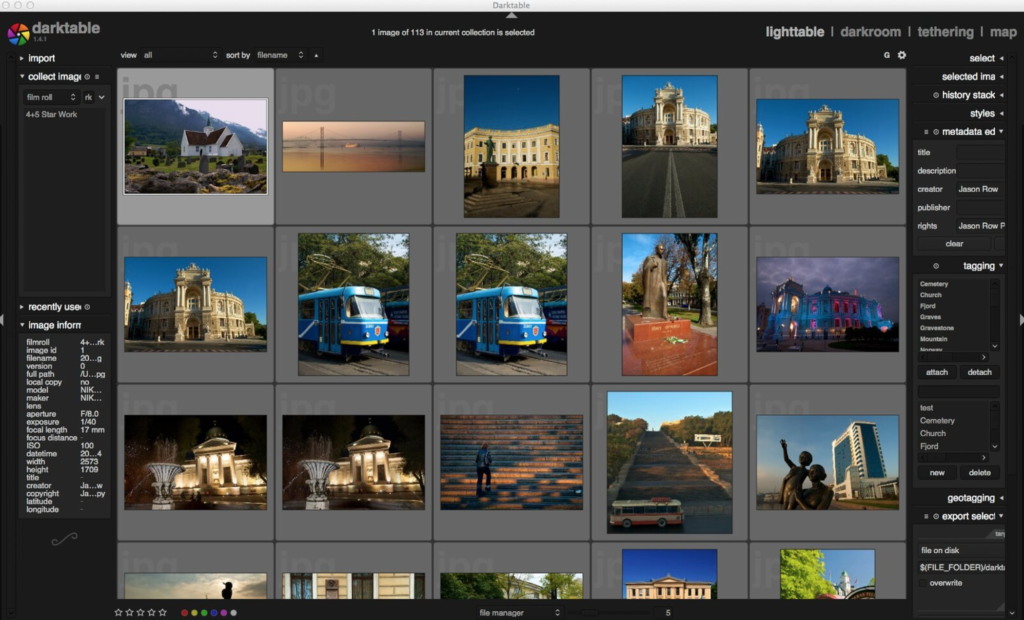Screen dimensions: 1024x620
Task: Collapse the top panel arrow
Action: (511, 14)
